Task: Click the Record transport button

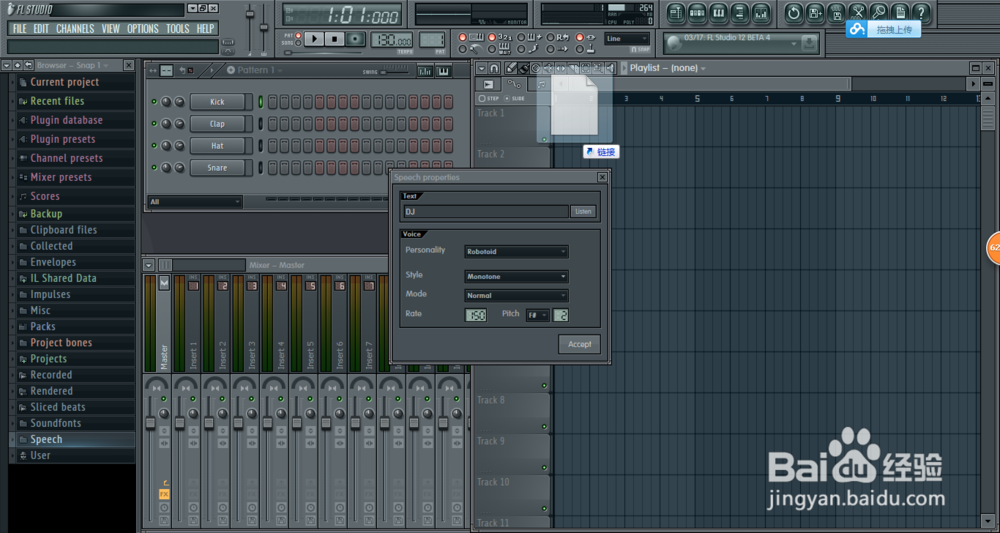Action: coord(356,39)
